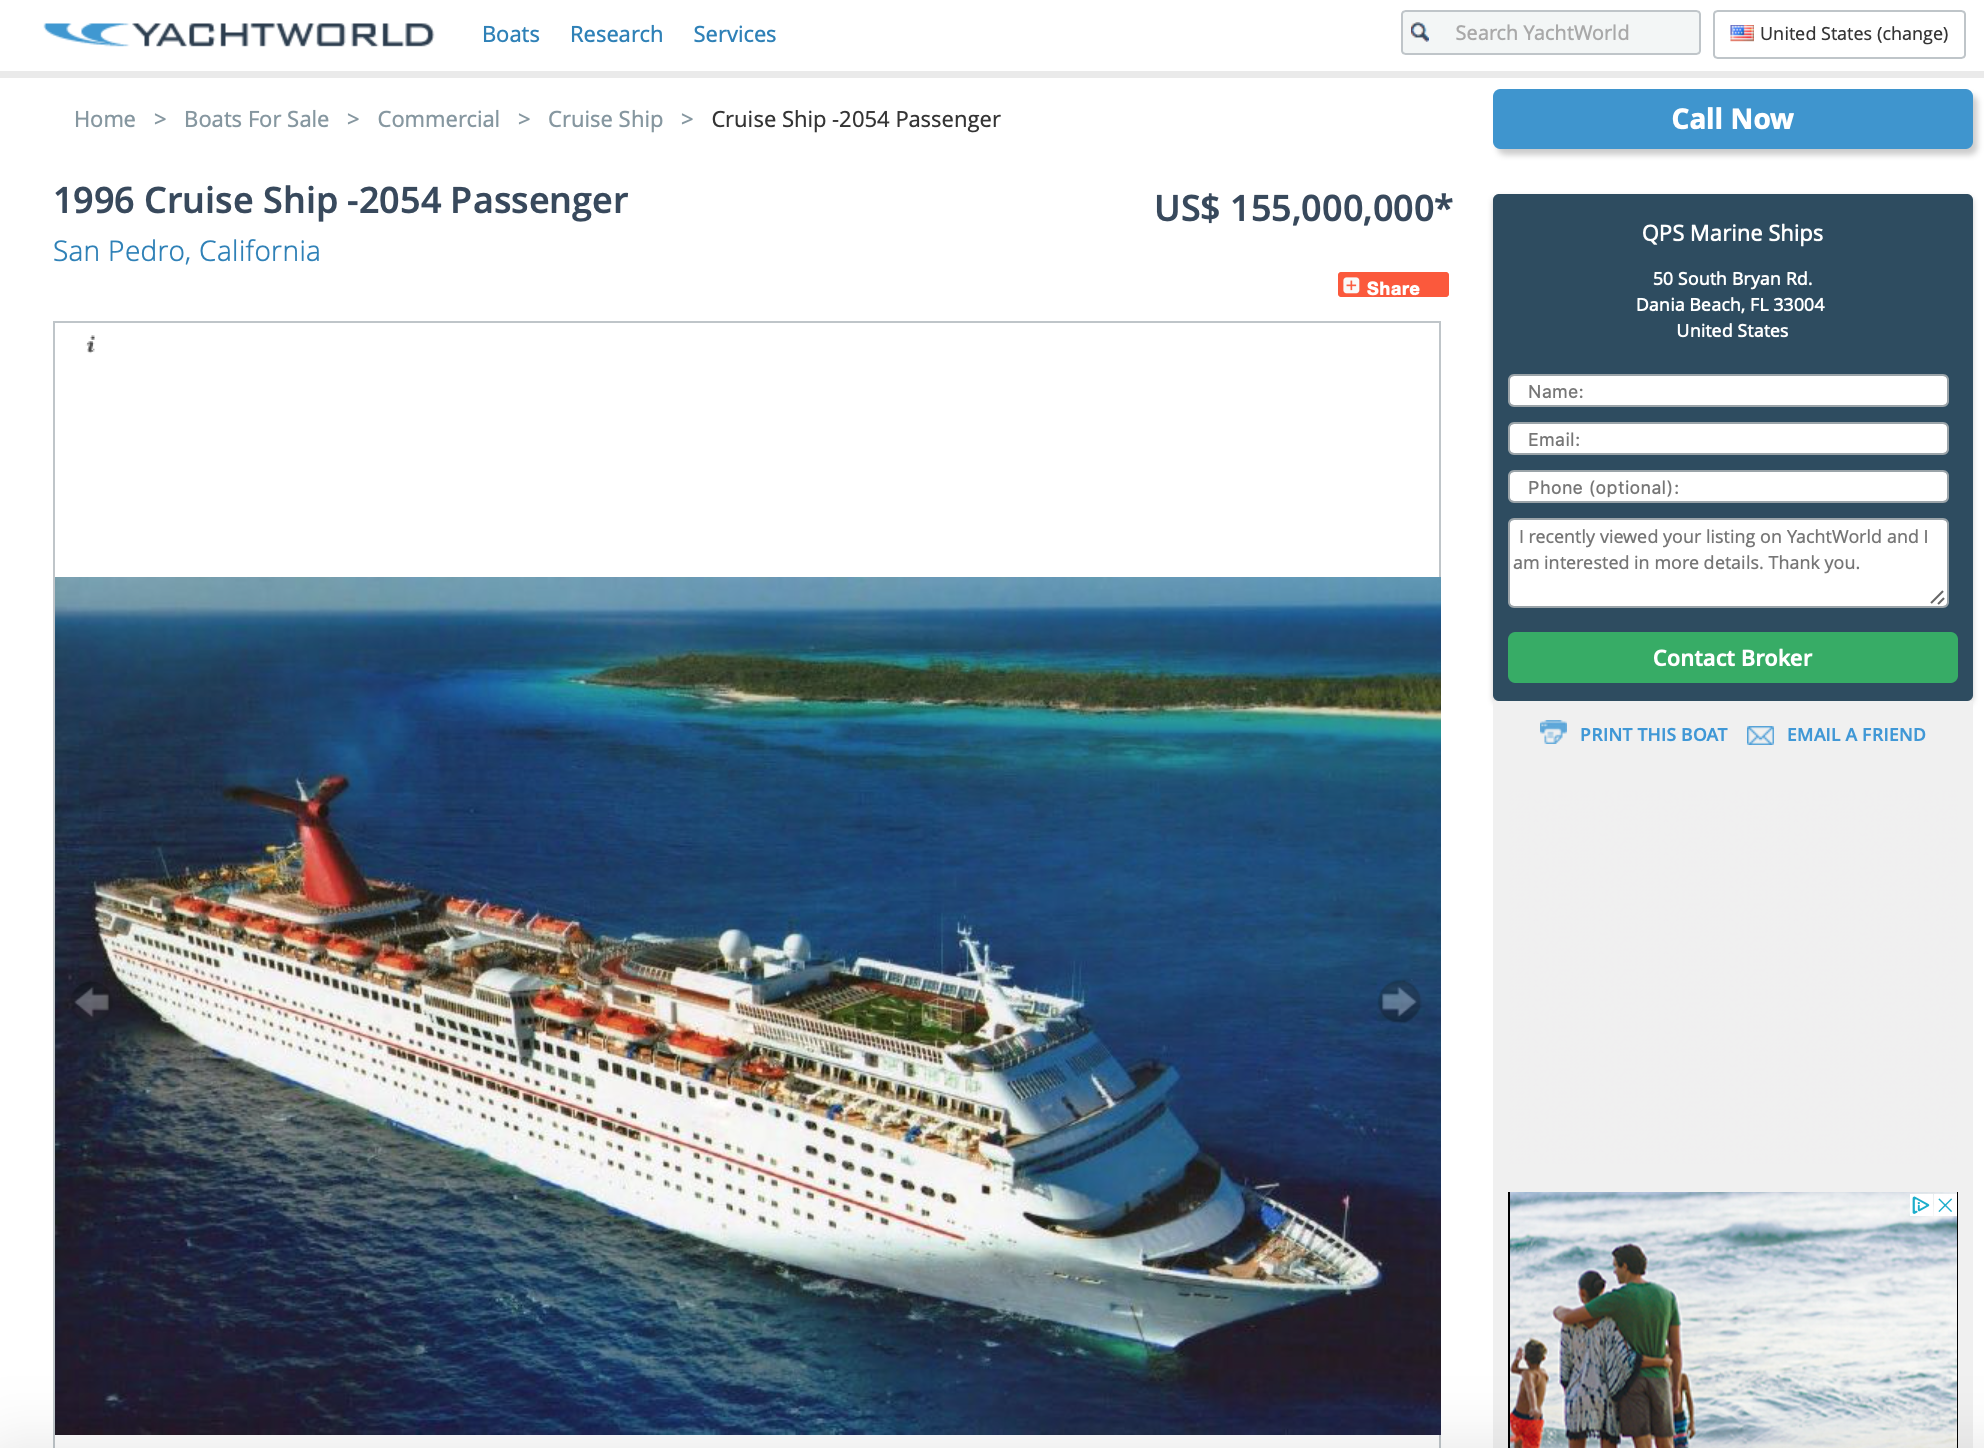Open San Pedro, California location link
1984x1448 pixels.
187,251
